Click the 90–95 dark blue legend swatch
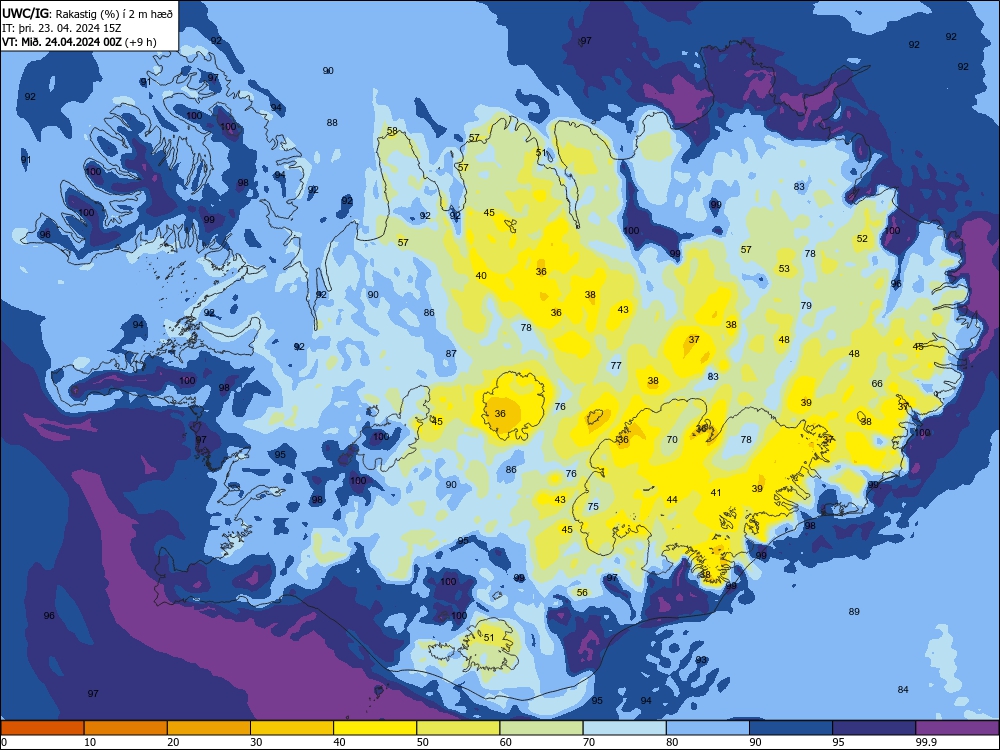 coord(791,728)
